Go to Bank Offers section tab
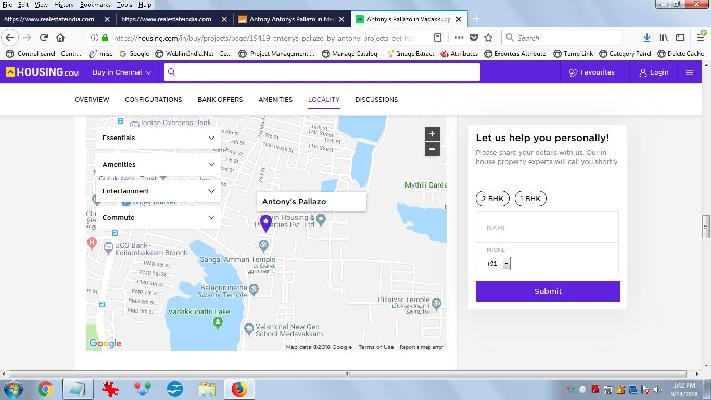The image size is (711, 400). pyautogui.click(x=220, y=99)
